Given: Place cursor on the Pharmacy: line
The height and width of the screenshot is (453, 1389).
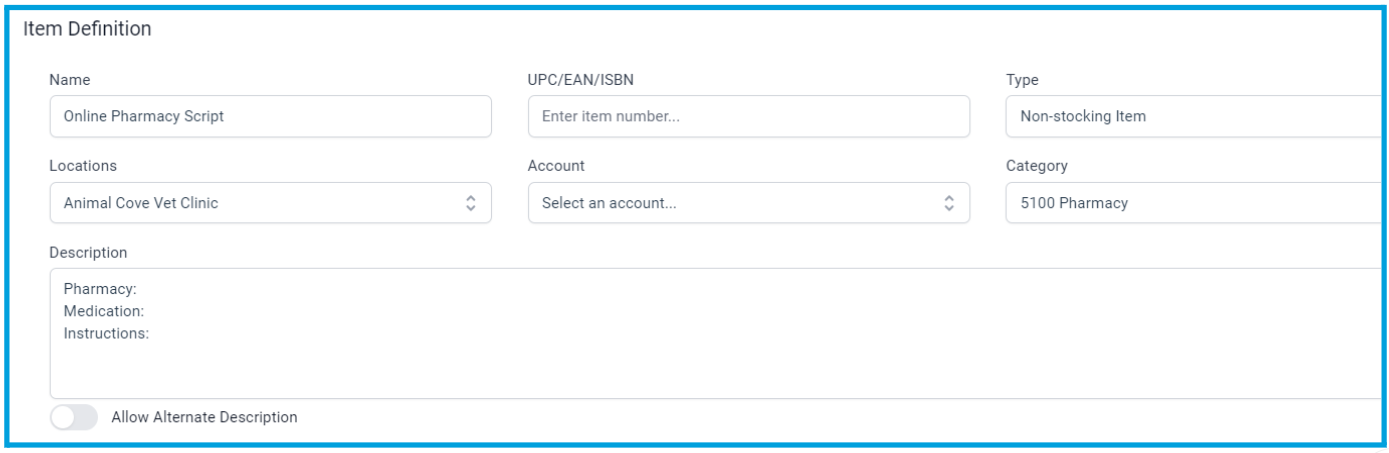Looking at the screenshot, I should tap(100, 289).
